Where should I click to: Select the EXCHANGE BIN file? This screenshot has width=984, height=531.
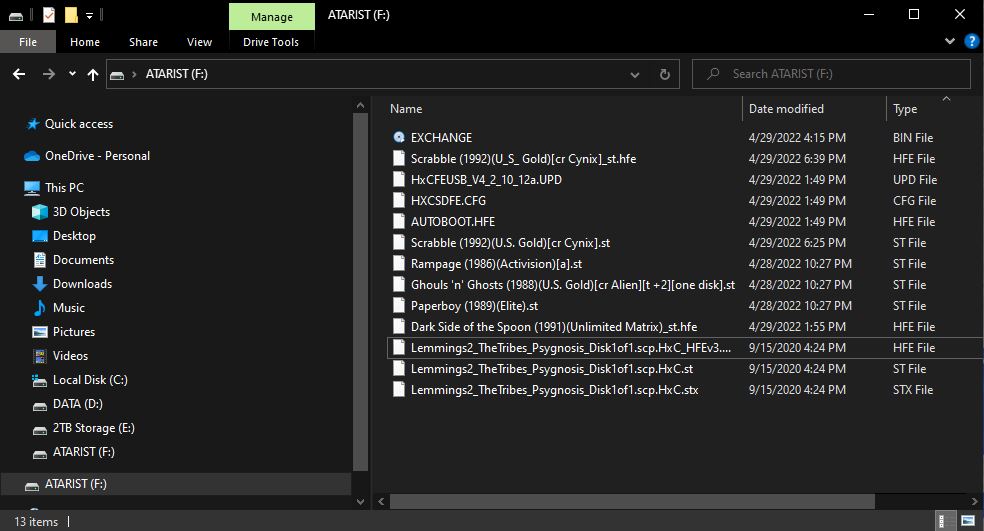coord(441,137)
